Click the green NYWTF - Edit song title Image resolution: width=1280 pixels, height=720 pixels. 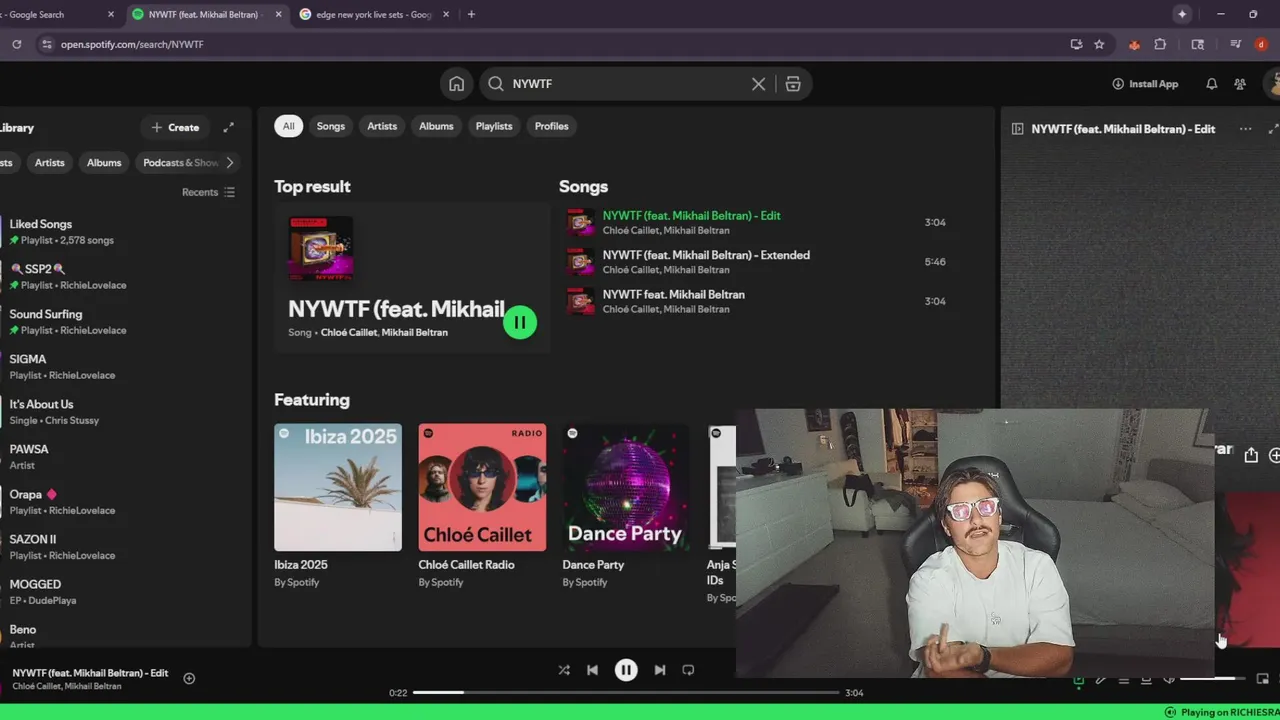691,216
